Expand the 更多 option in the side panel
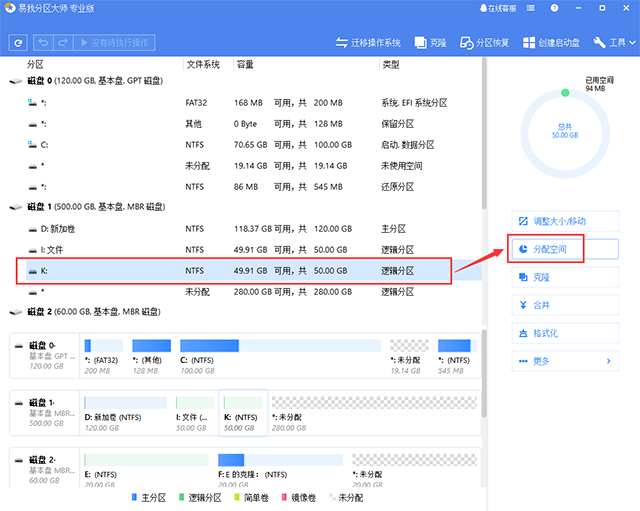 point(563,361)
